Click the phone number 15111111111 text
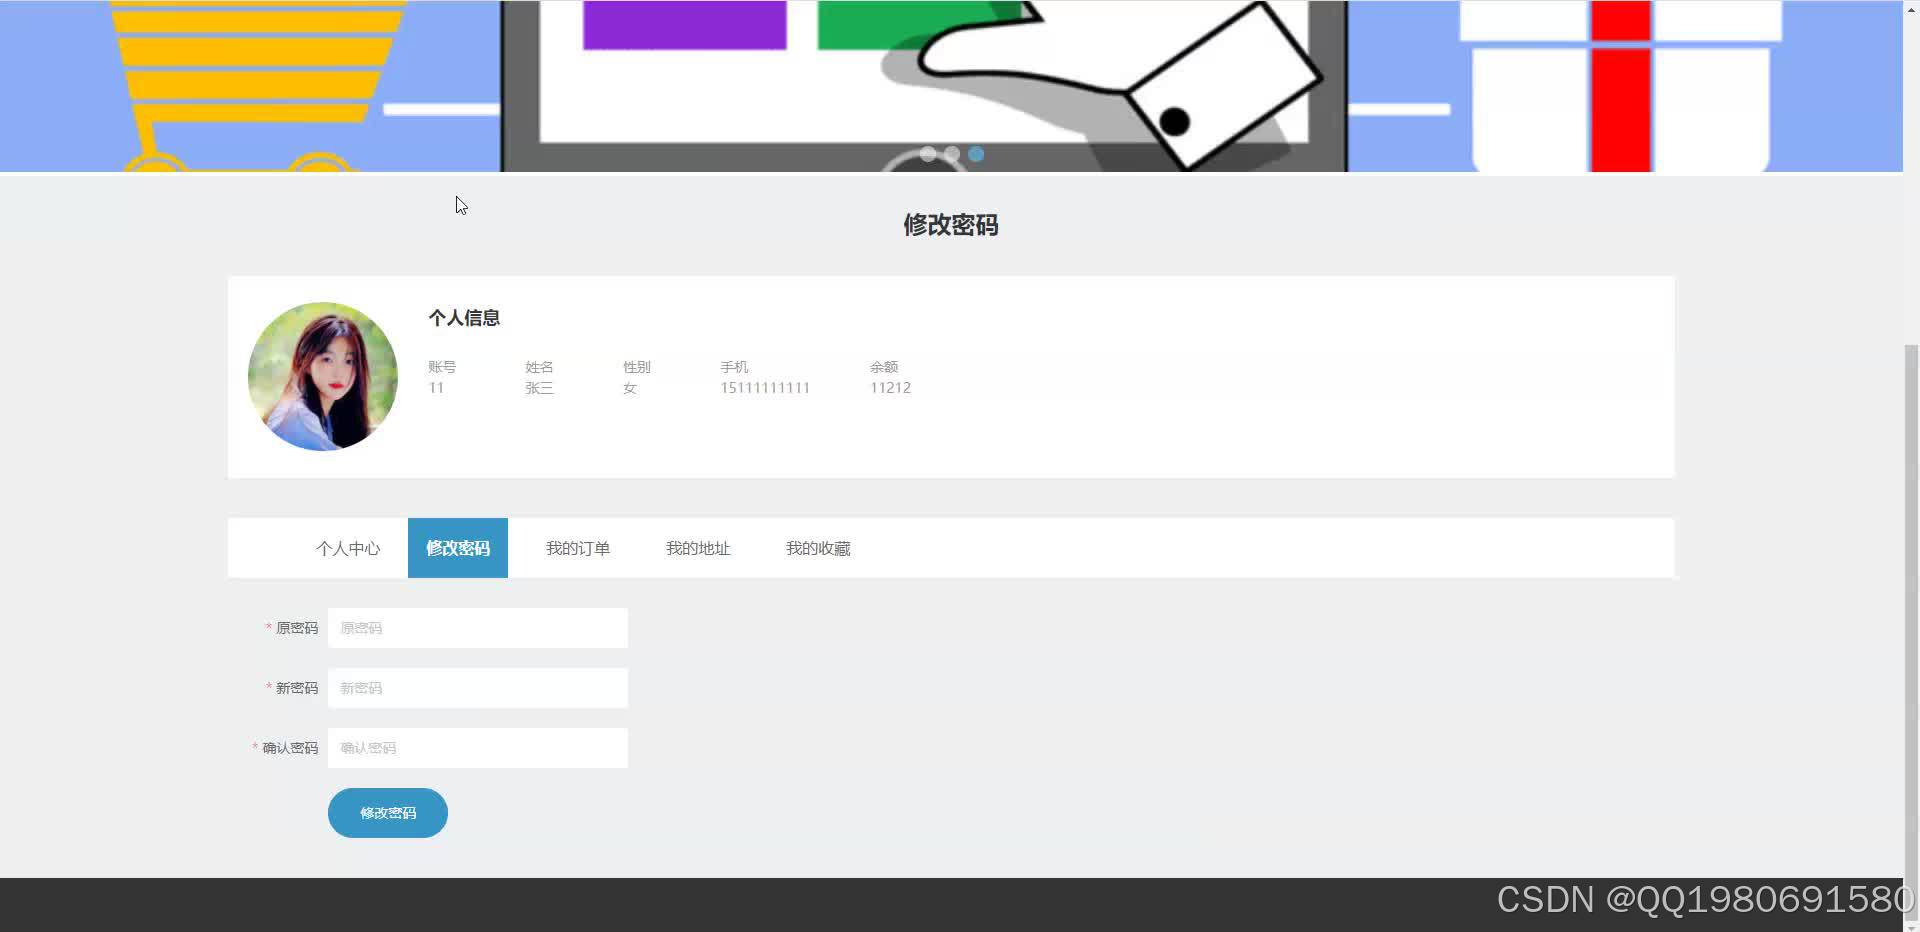Viewport: 1920px width, 932px height. tap(765, 387)
